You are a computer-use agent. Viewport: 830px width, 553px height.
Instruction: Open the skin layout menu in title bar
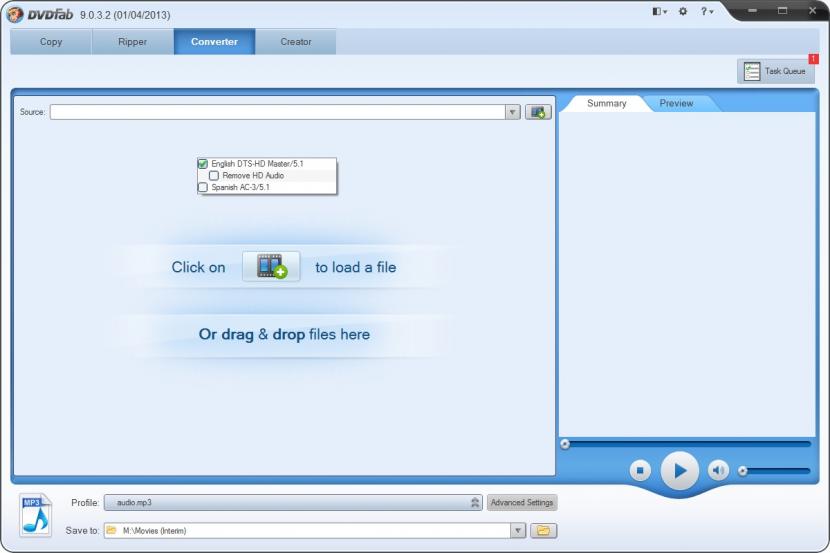659,11
